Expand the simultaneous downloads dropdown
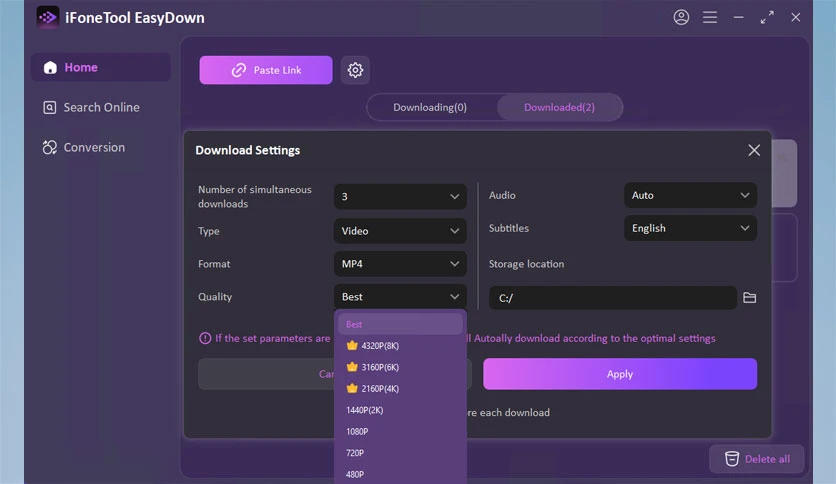This screenshot has height=484, width=836. click(400, 196)
